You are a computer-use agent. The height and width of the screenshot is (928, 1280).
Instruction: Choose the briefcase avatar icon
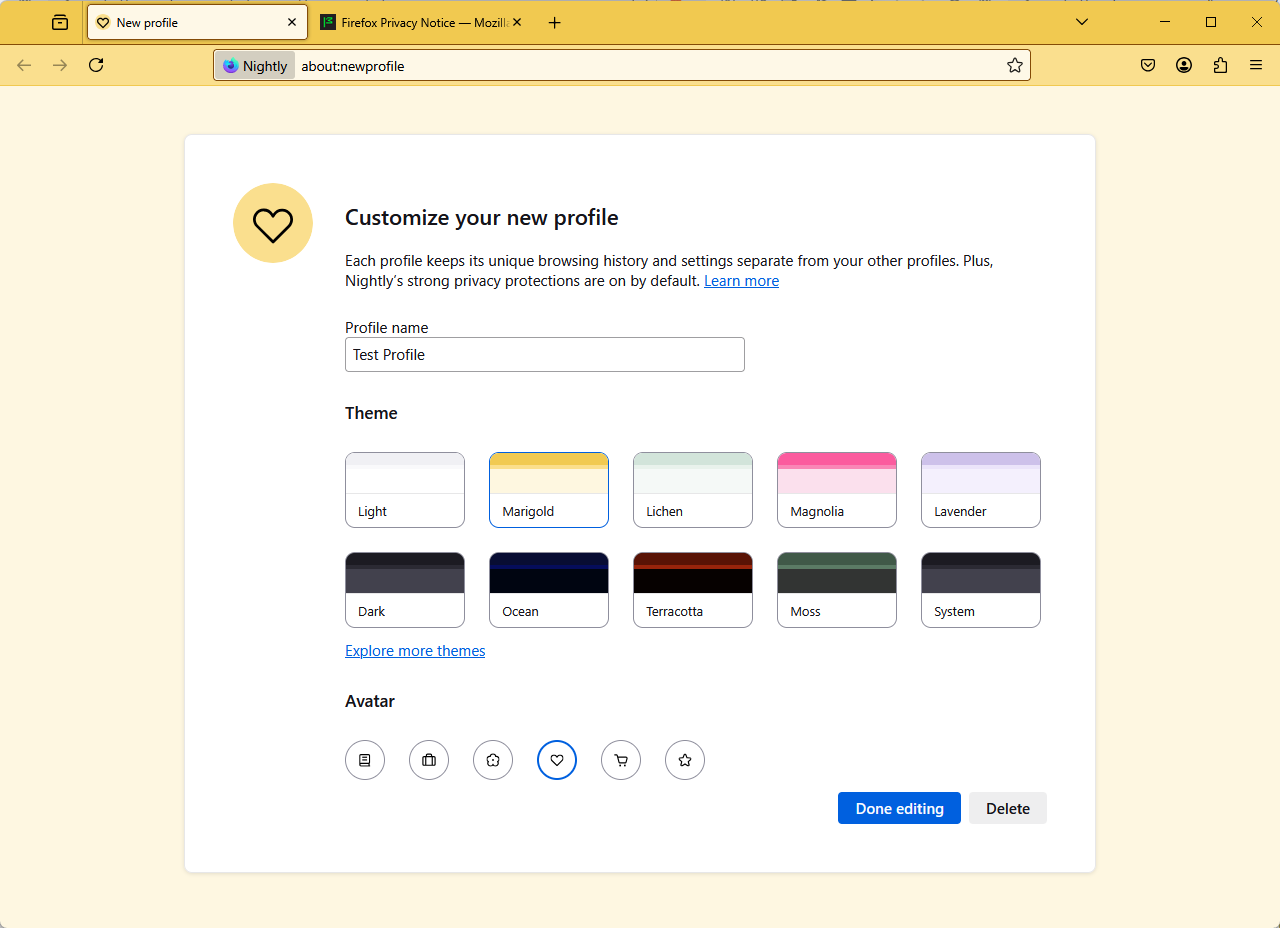(x=429, y=760)
